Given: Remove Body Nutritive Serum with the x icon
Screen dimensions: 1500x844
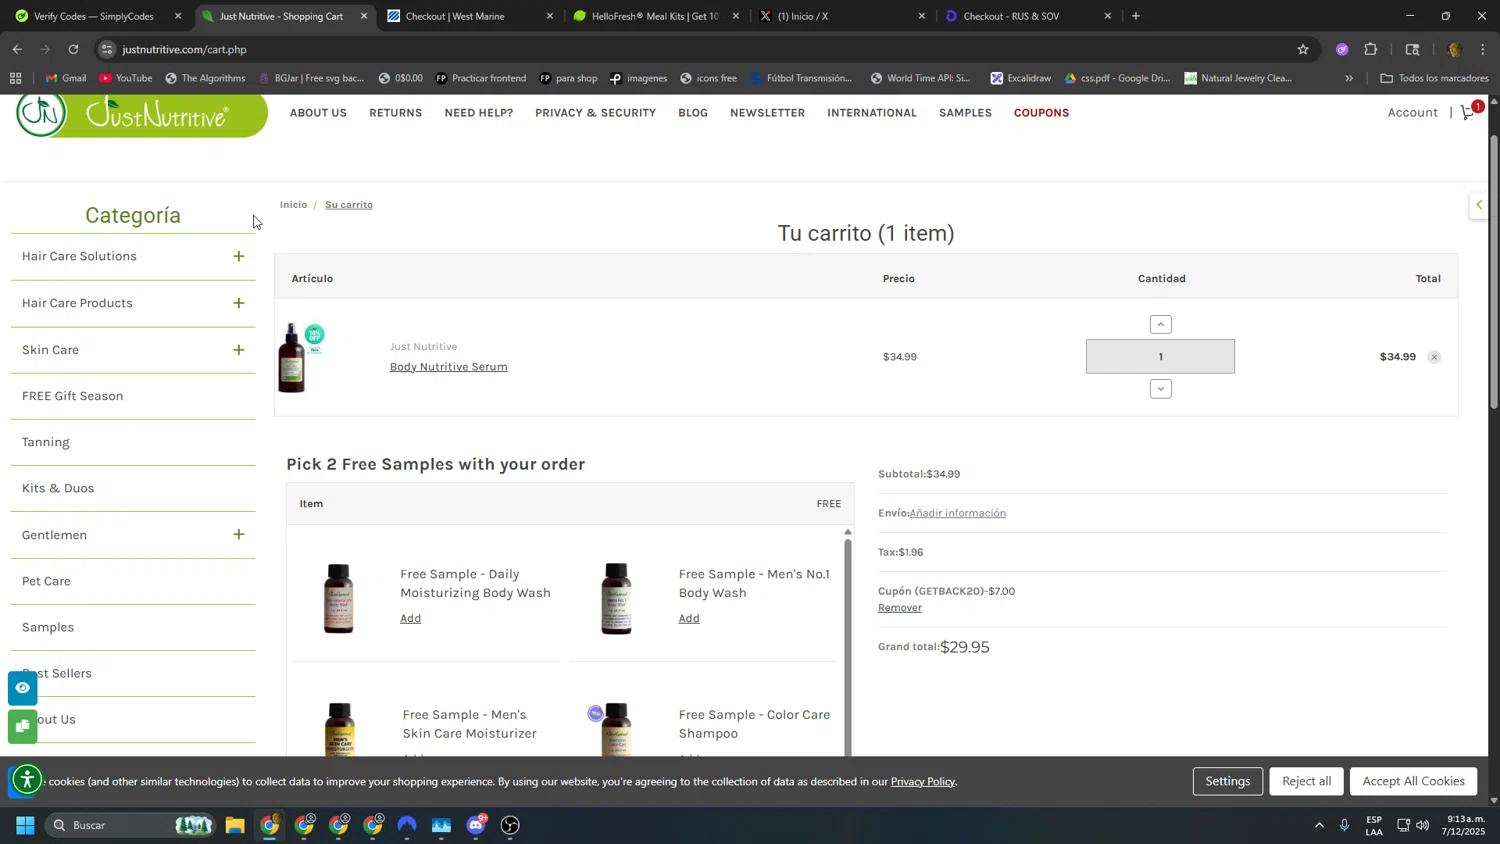Looking at the screenshot, I should pyautogui.click(x=1434, y=357).
